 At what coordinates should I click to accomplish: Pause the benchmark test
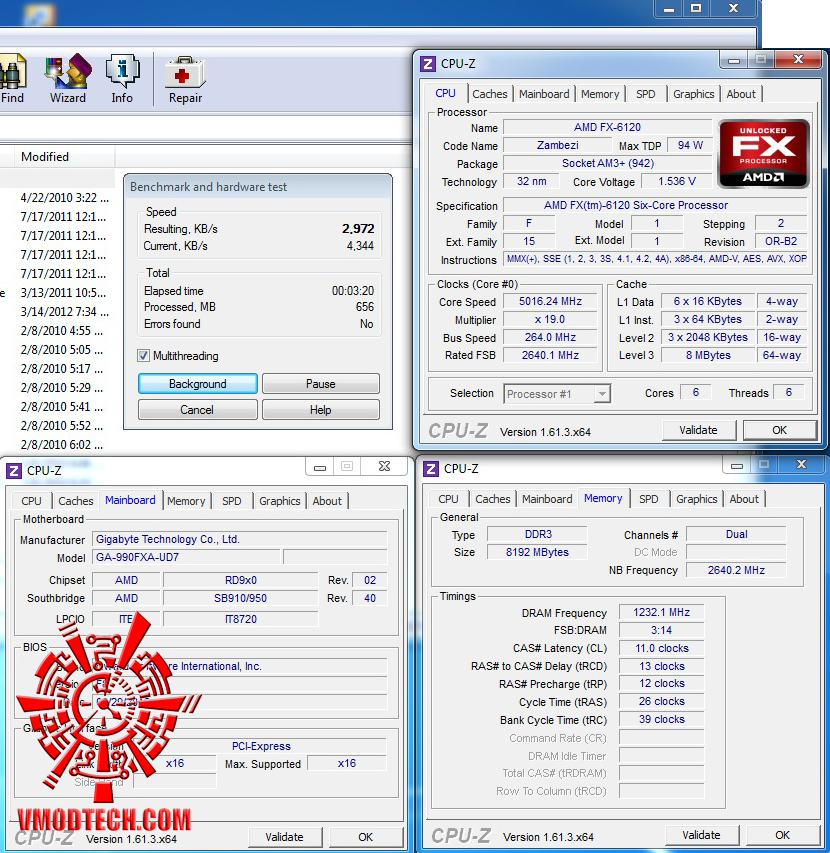pos(320,384)
